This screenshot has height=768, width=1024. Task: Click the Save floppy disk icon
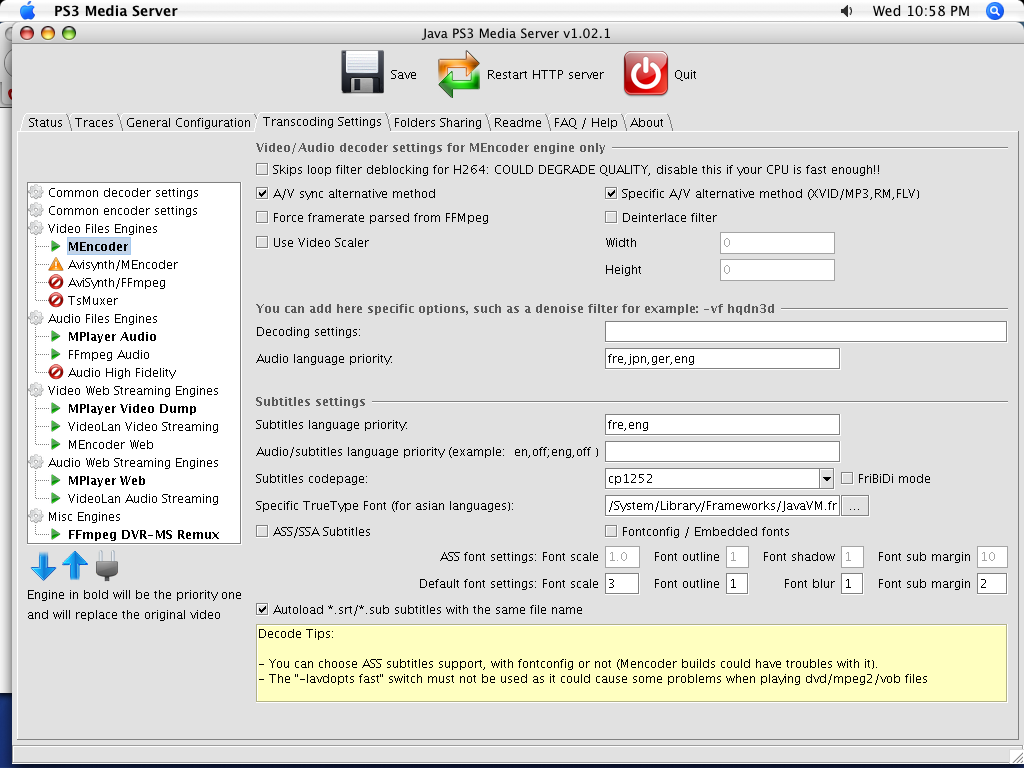coord(362,72)
